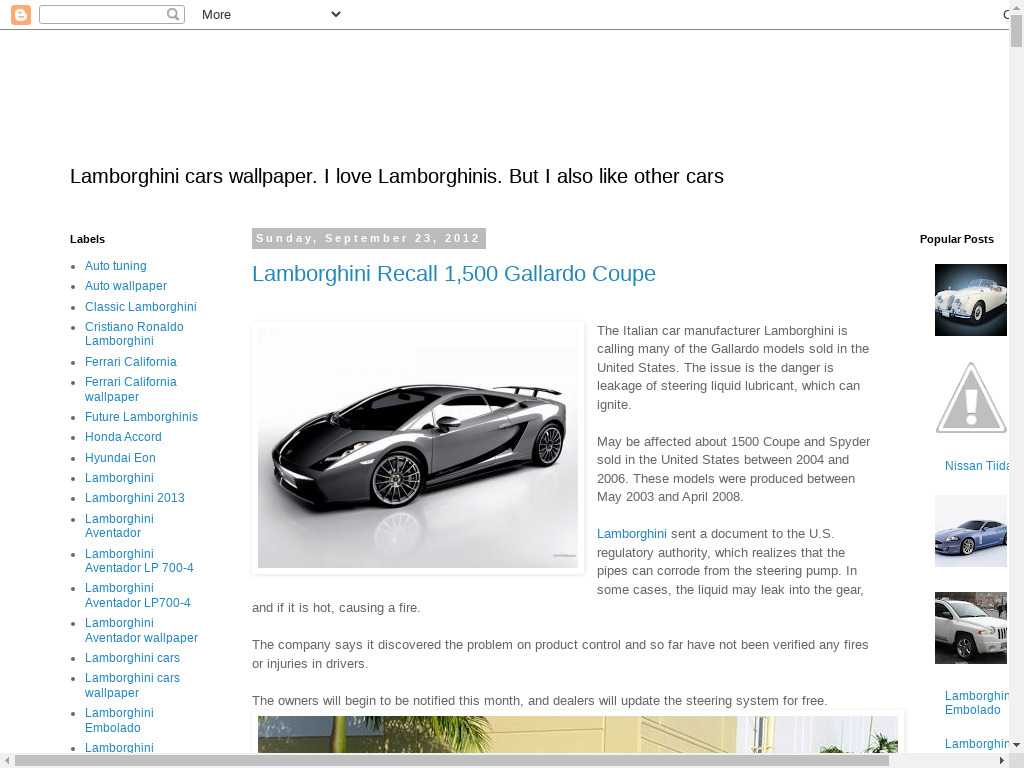
Task: Open the More dropdown menu
Action: (x=270, y=14)
